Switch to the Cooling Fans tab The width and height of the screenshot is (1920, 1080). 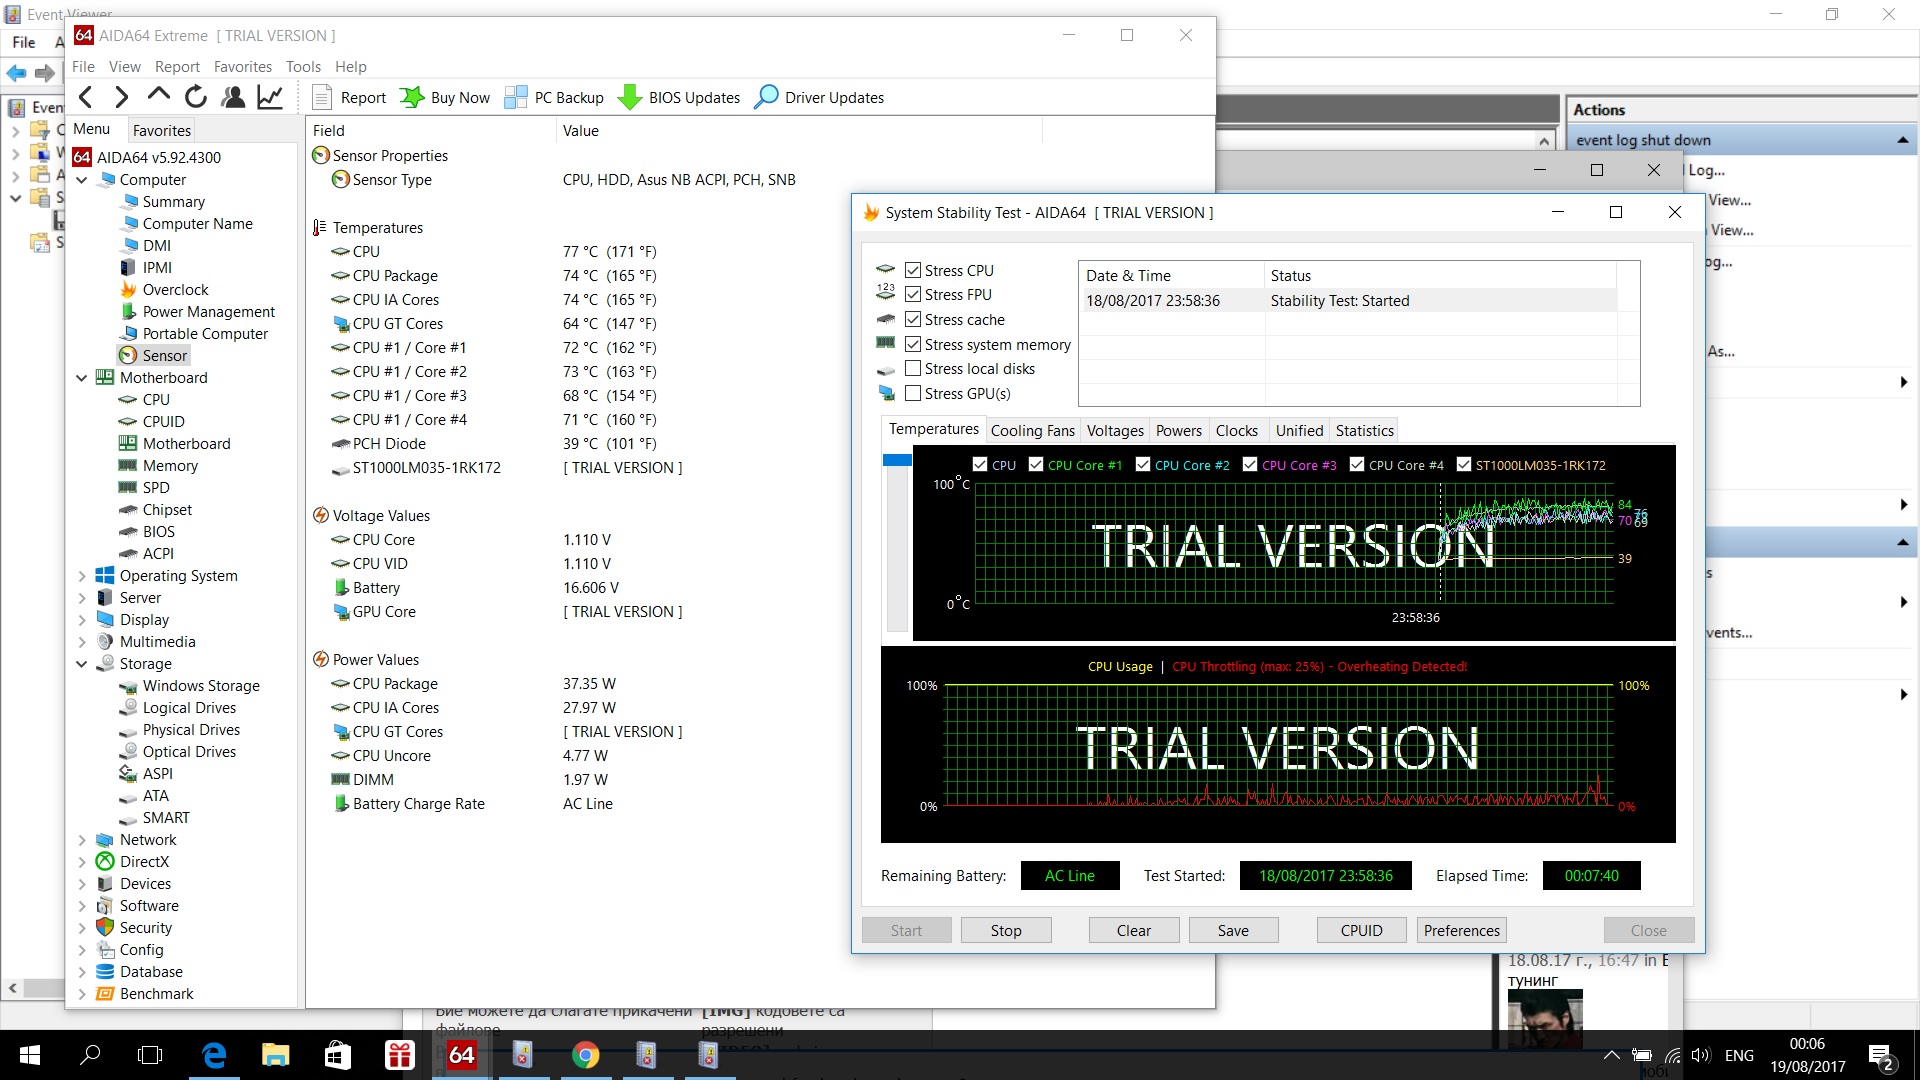pyautogui.click(x=1032, y=431)
